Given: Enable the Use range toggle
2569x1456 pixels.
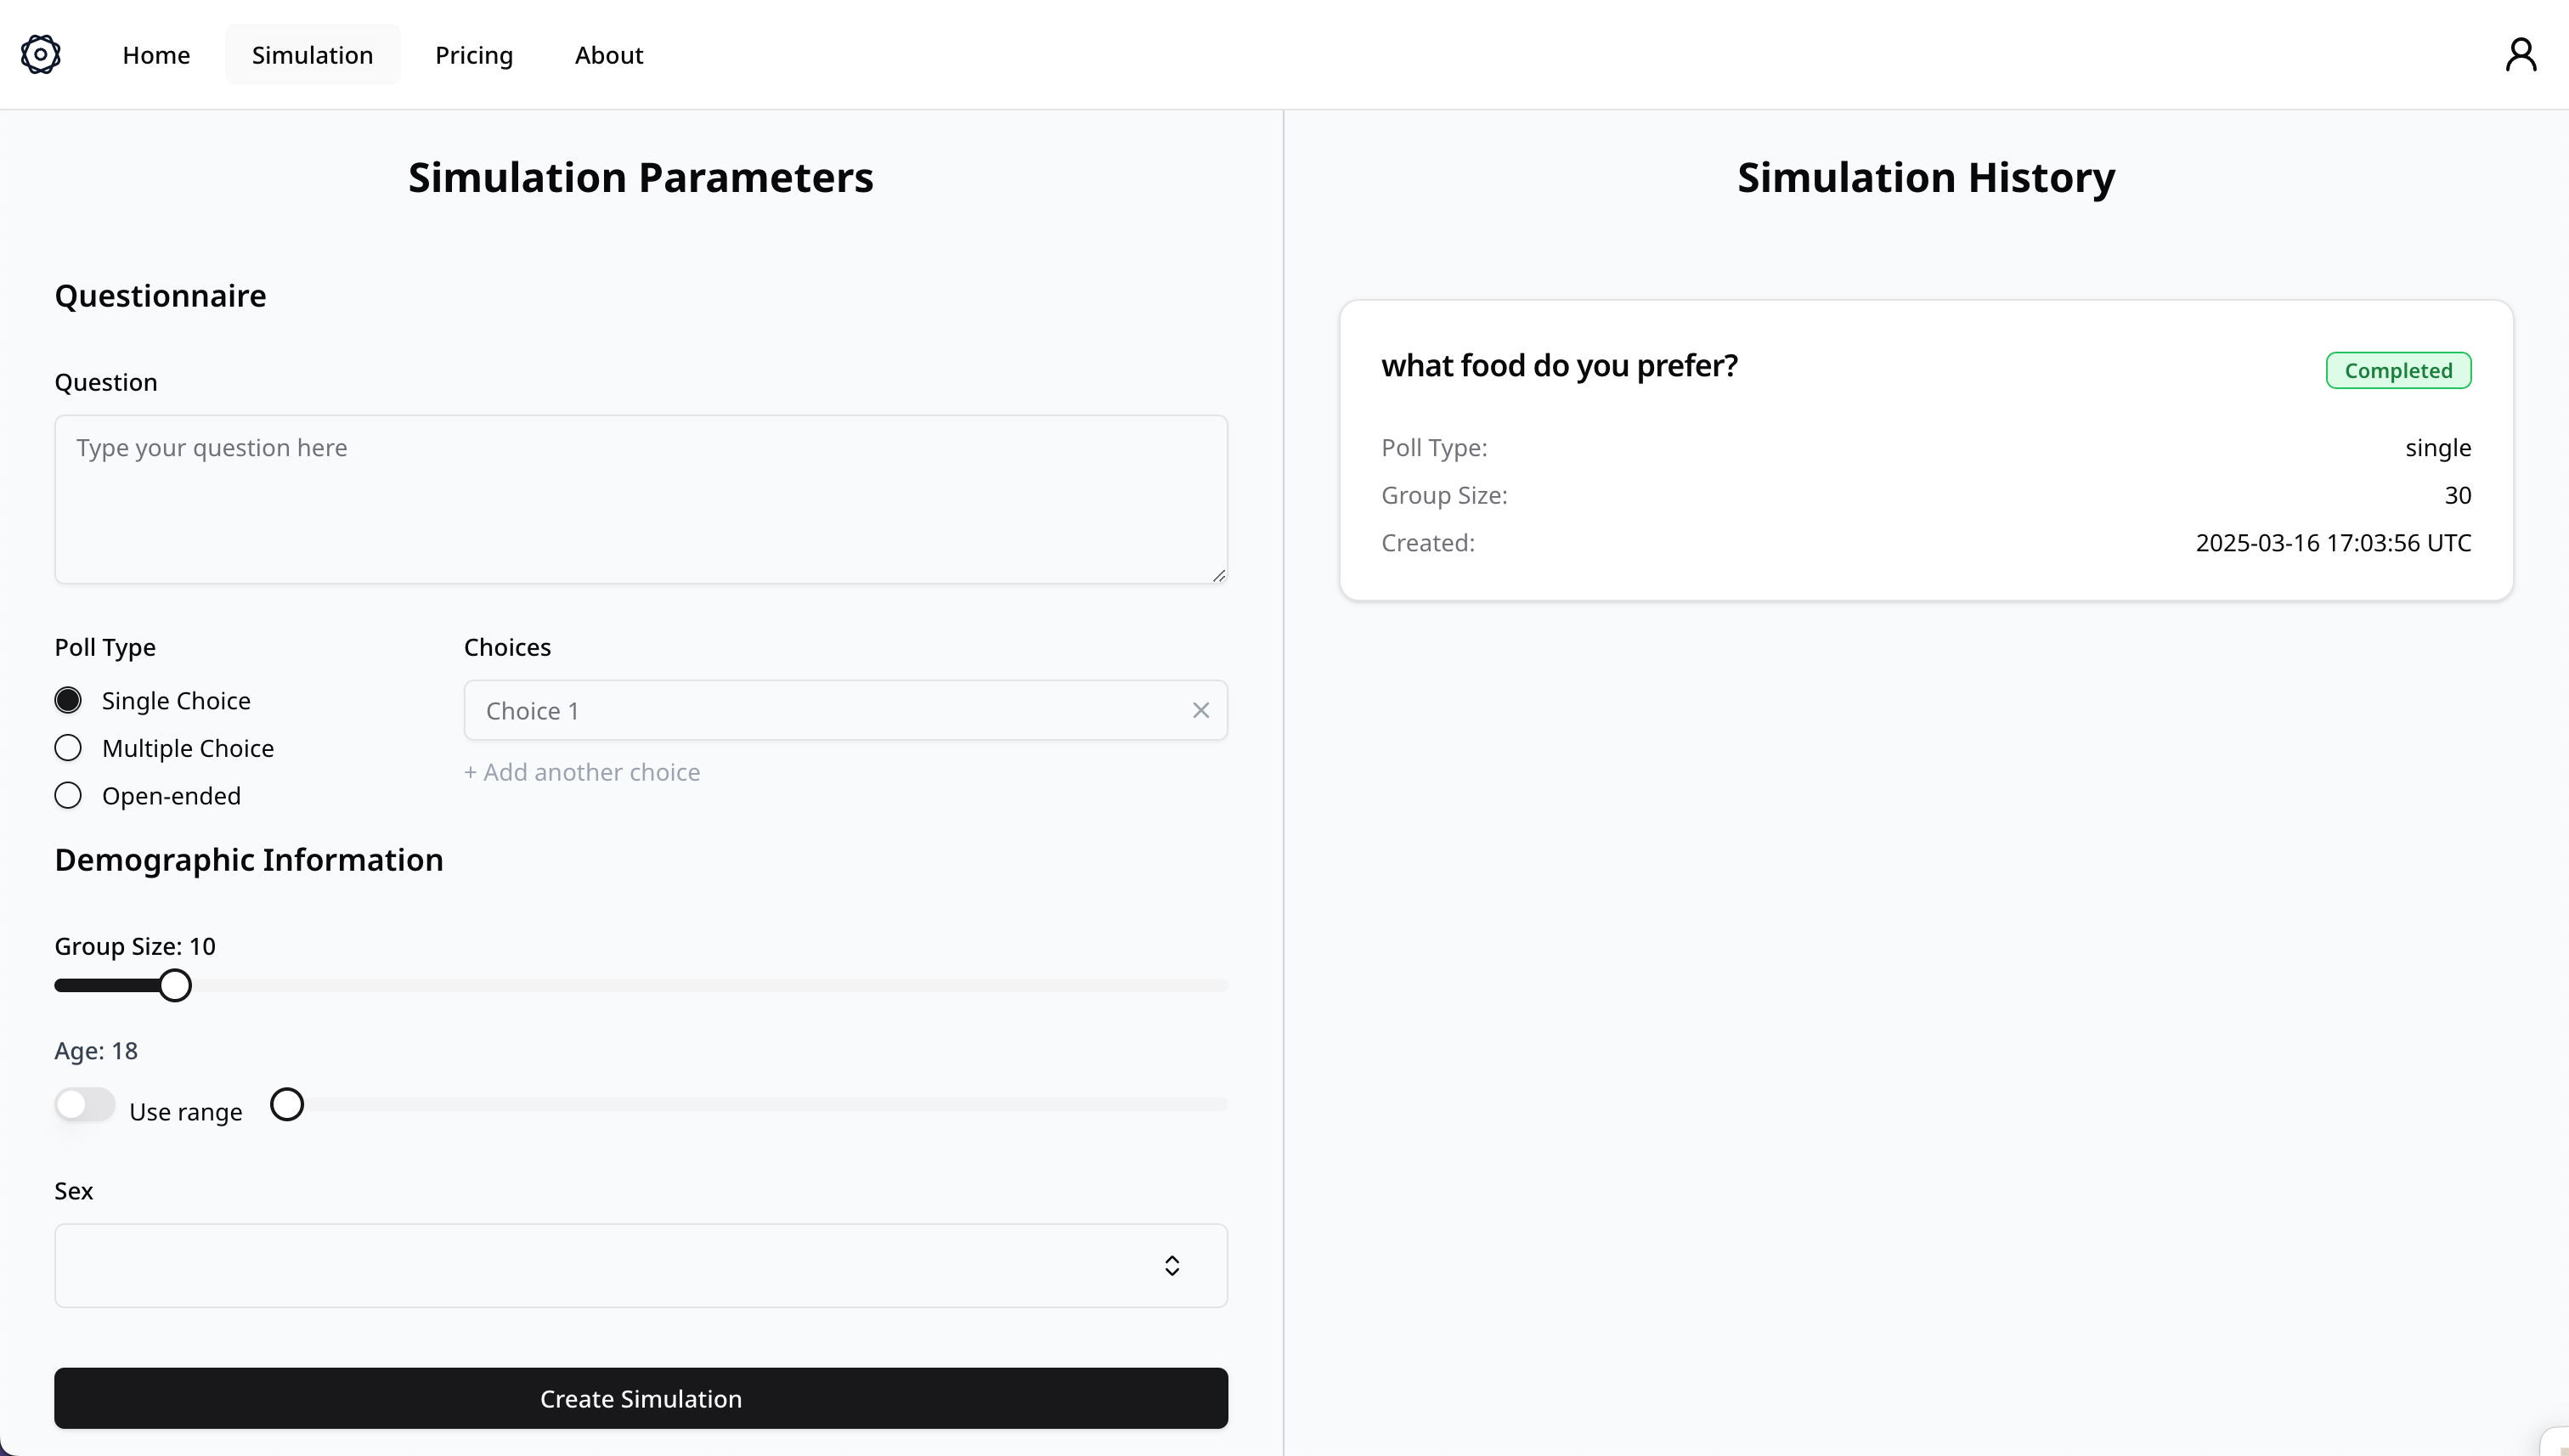Looking at the screenshot, I should coord(85,1105).
